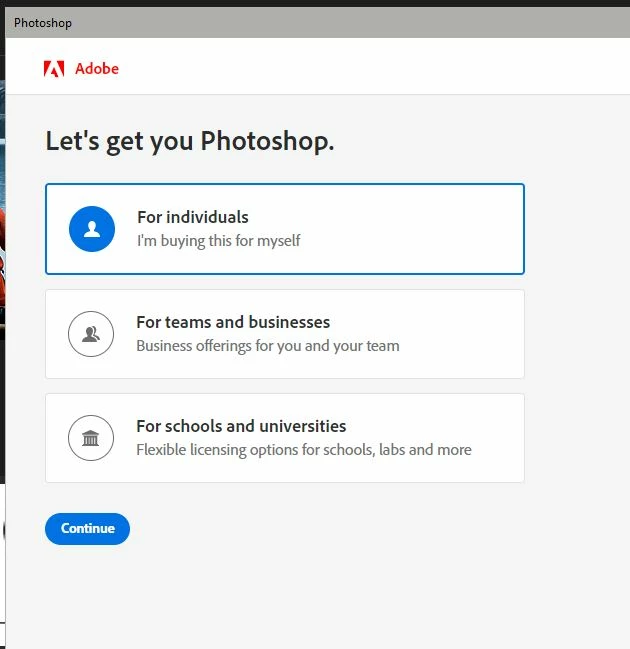Click the blue person icon for individuals
The image size is (630, 649).
click(92, 229)
